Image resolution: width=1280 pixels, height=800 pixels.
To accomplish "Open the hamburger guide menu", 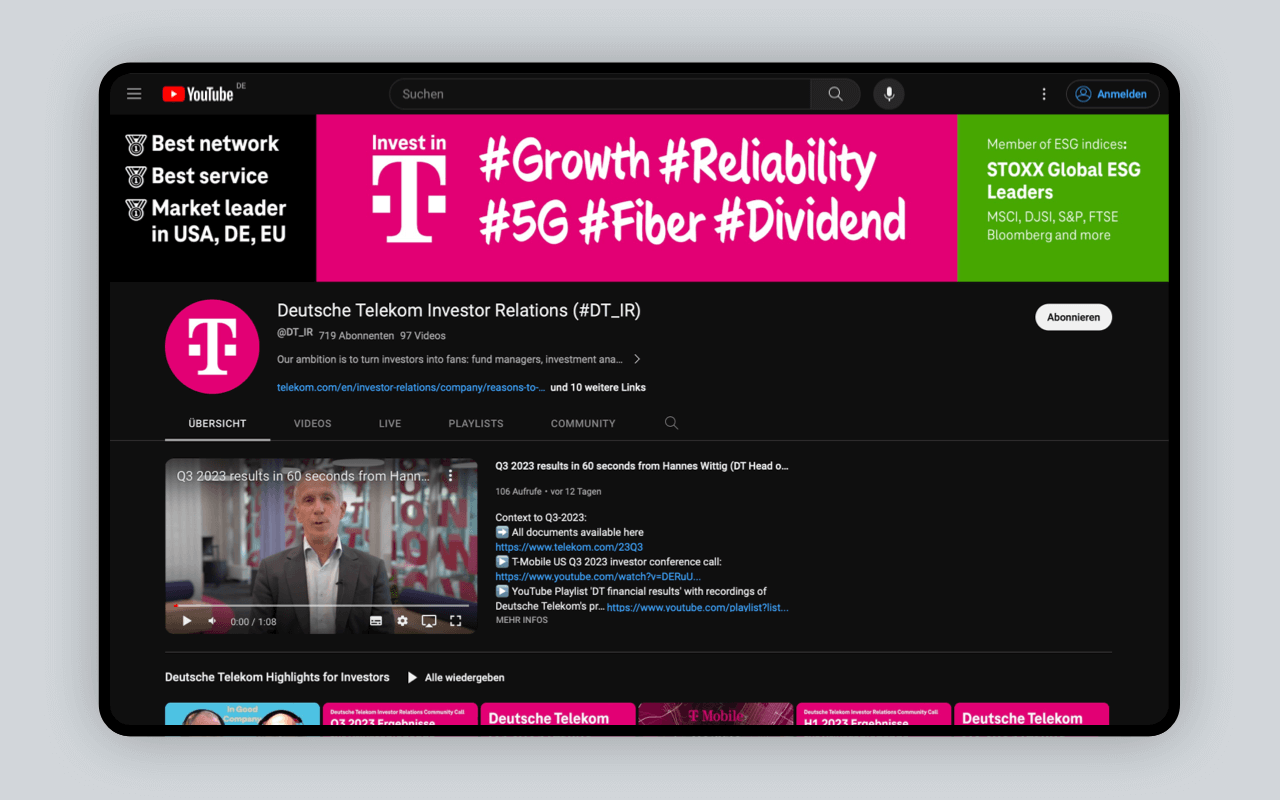I will pos(134,94).
